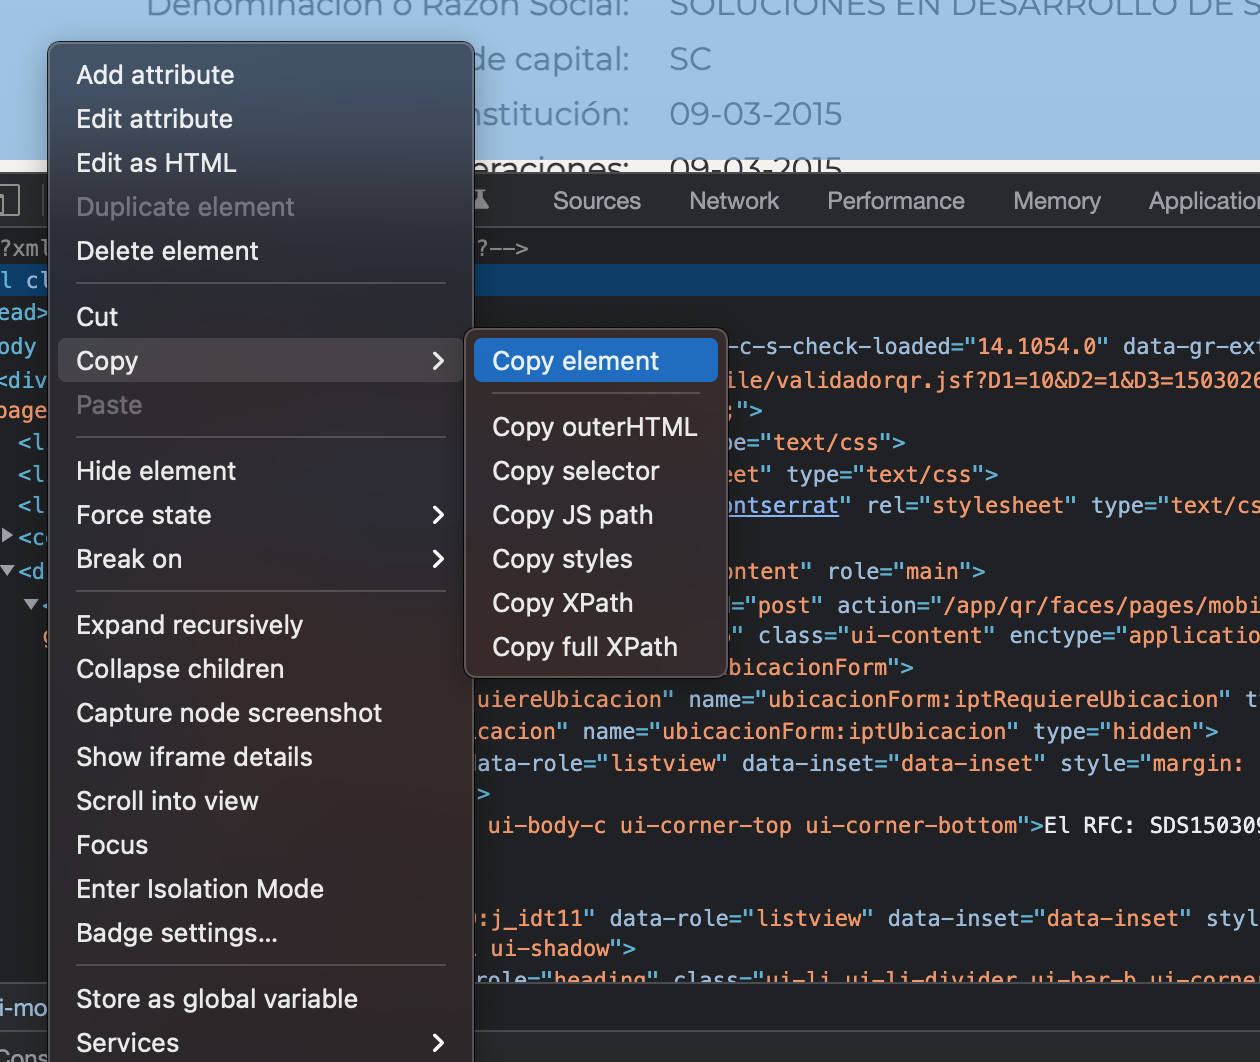Expand the Force state chevron
1260x1062 pixels.
coord(438,515)
